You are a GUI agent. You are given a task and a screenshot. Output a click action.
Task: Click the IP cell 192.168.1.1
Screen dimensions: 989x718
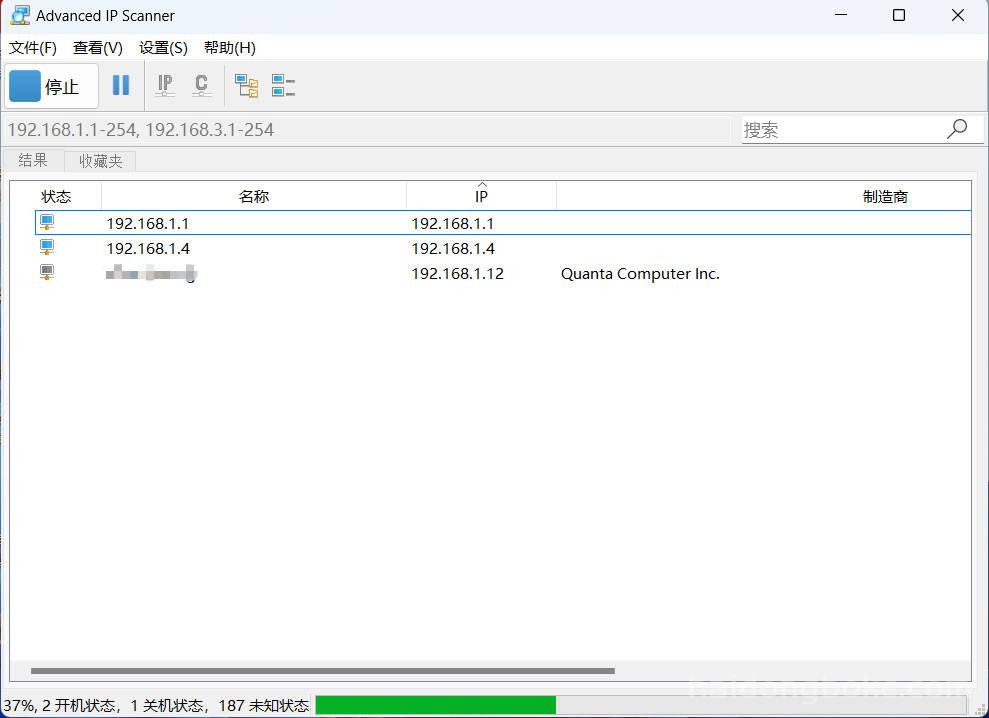452,223
